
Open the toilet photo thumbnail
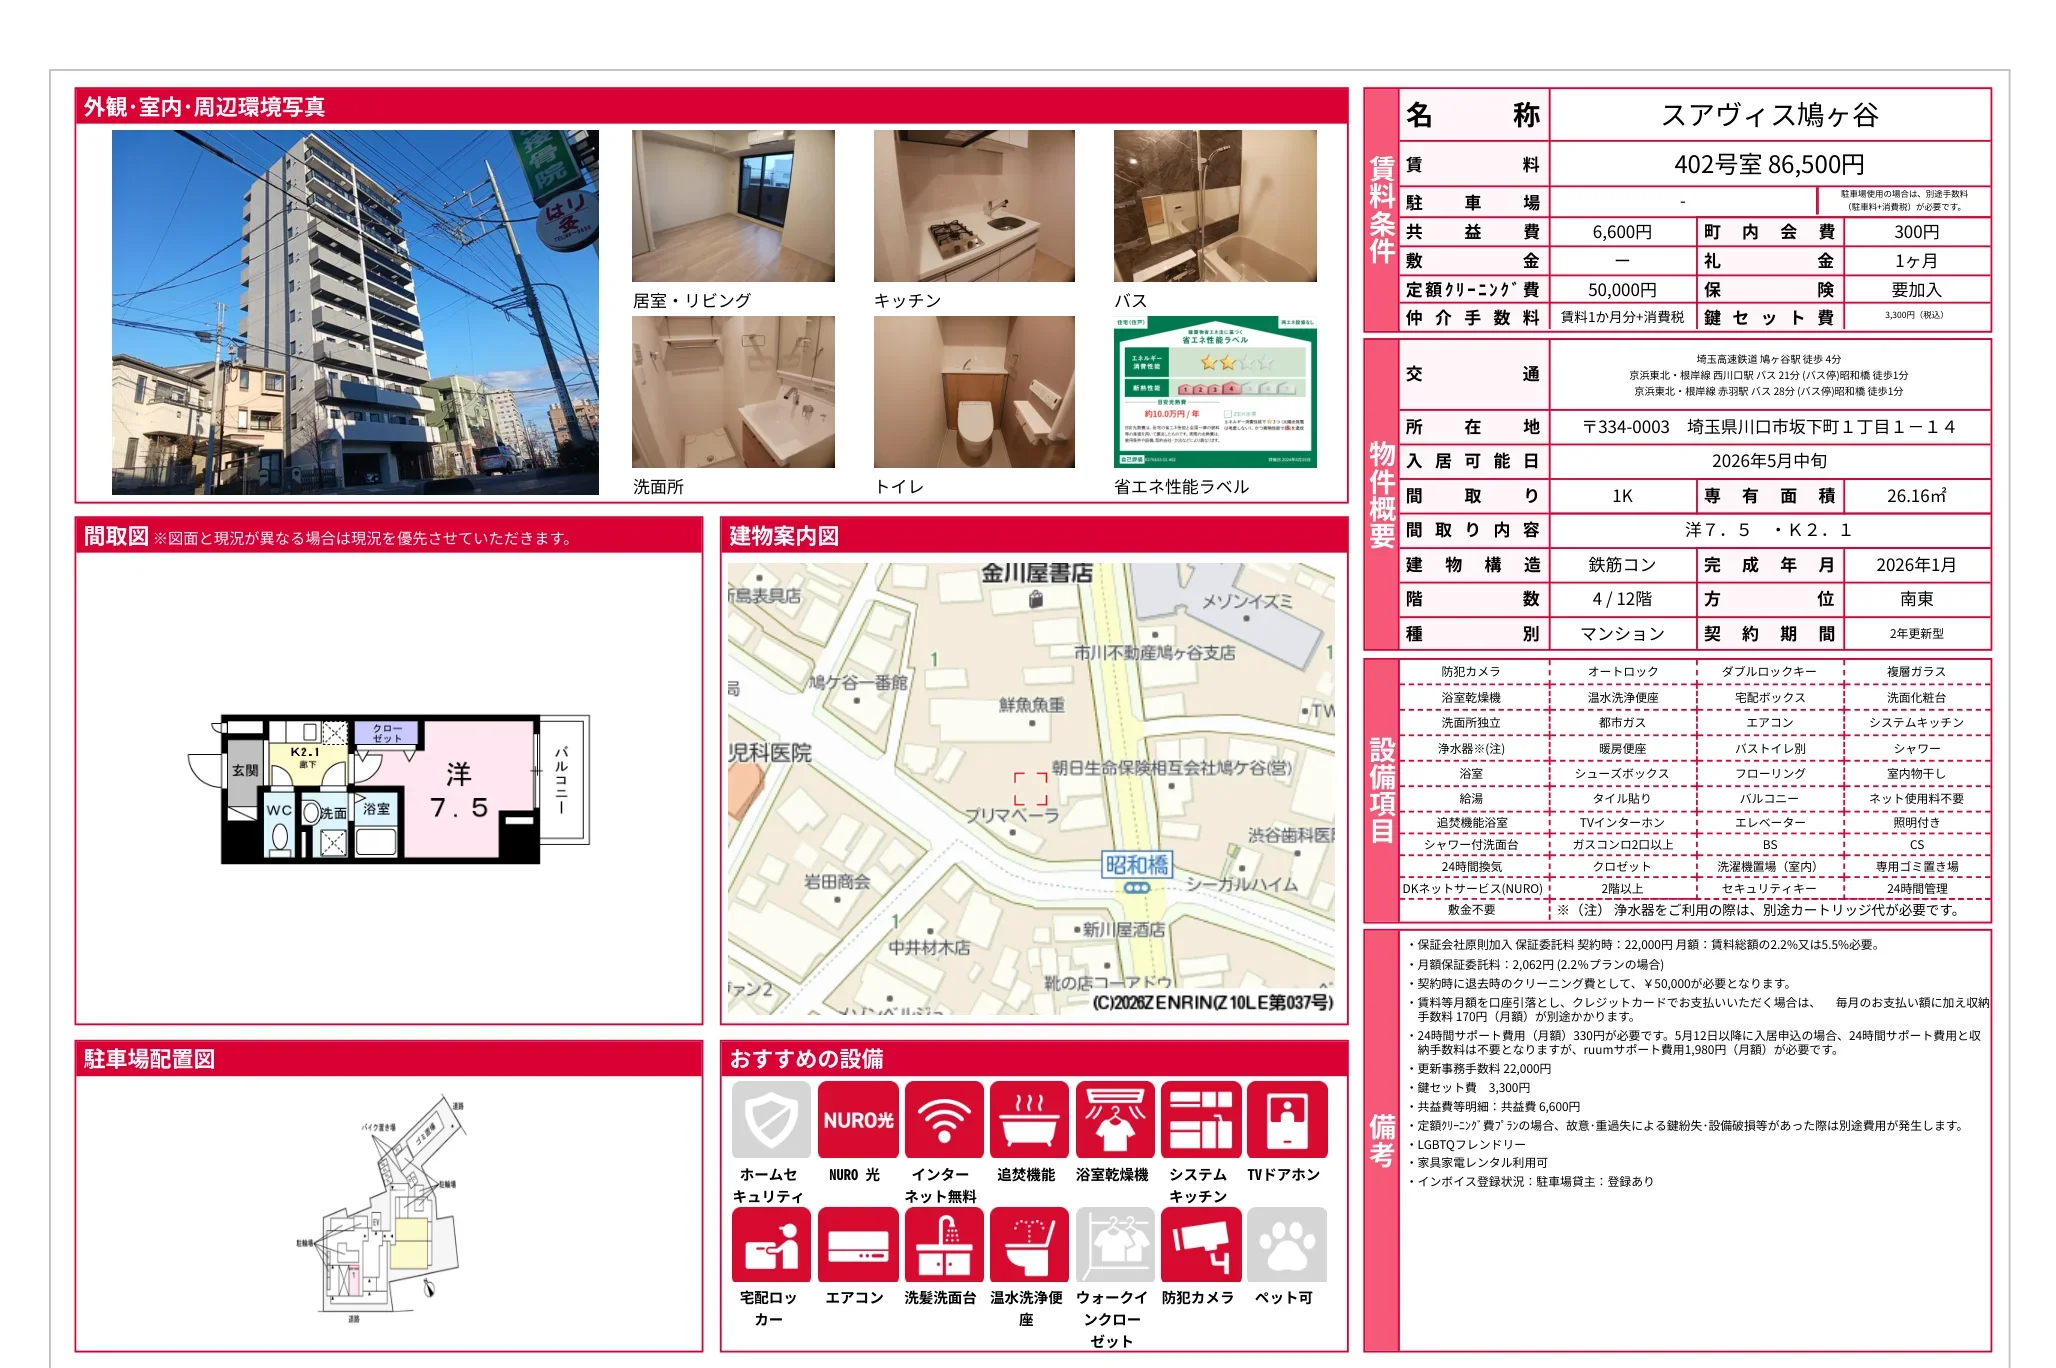(x=974, y=392)
